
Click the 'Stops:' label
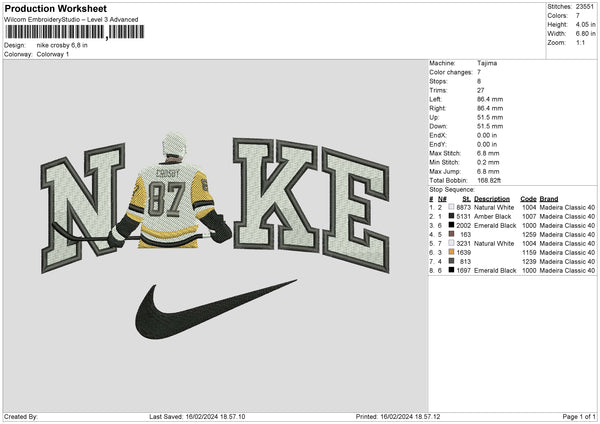(x=438, y=81)
